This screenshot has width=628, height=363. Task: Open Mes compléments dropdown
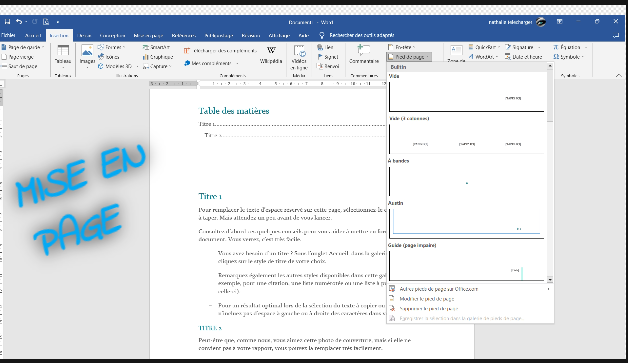[211, 63]
